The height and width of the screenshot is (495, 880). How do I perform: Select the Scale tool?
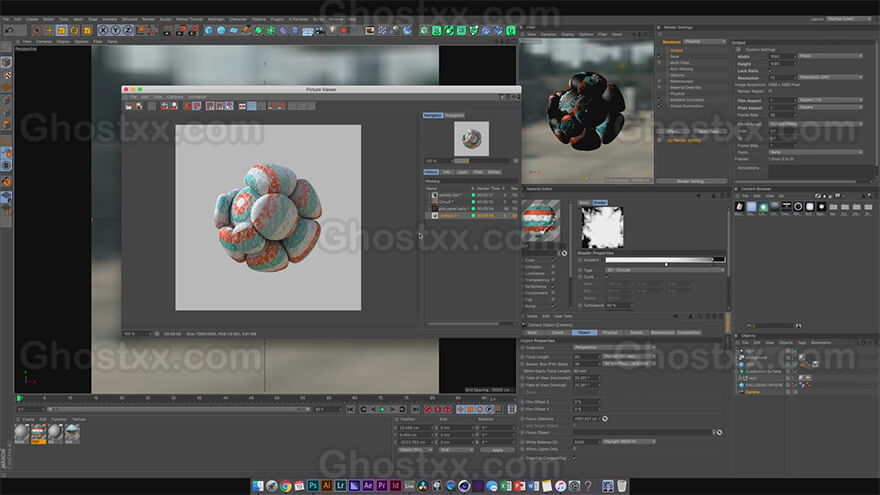tap(62, 30)
